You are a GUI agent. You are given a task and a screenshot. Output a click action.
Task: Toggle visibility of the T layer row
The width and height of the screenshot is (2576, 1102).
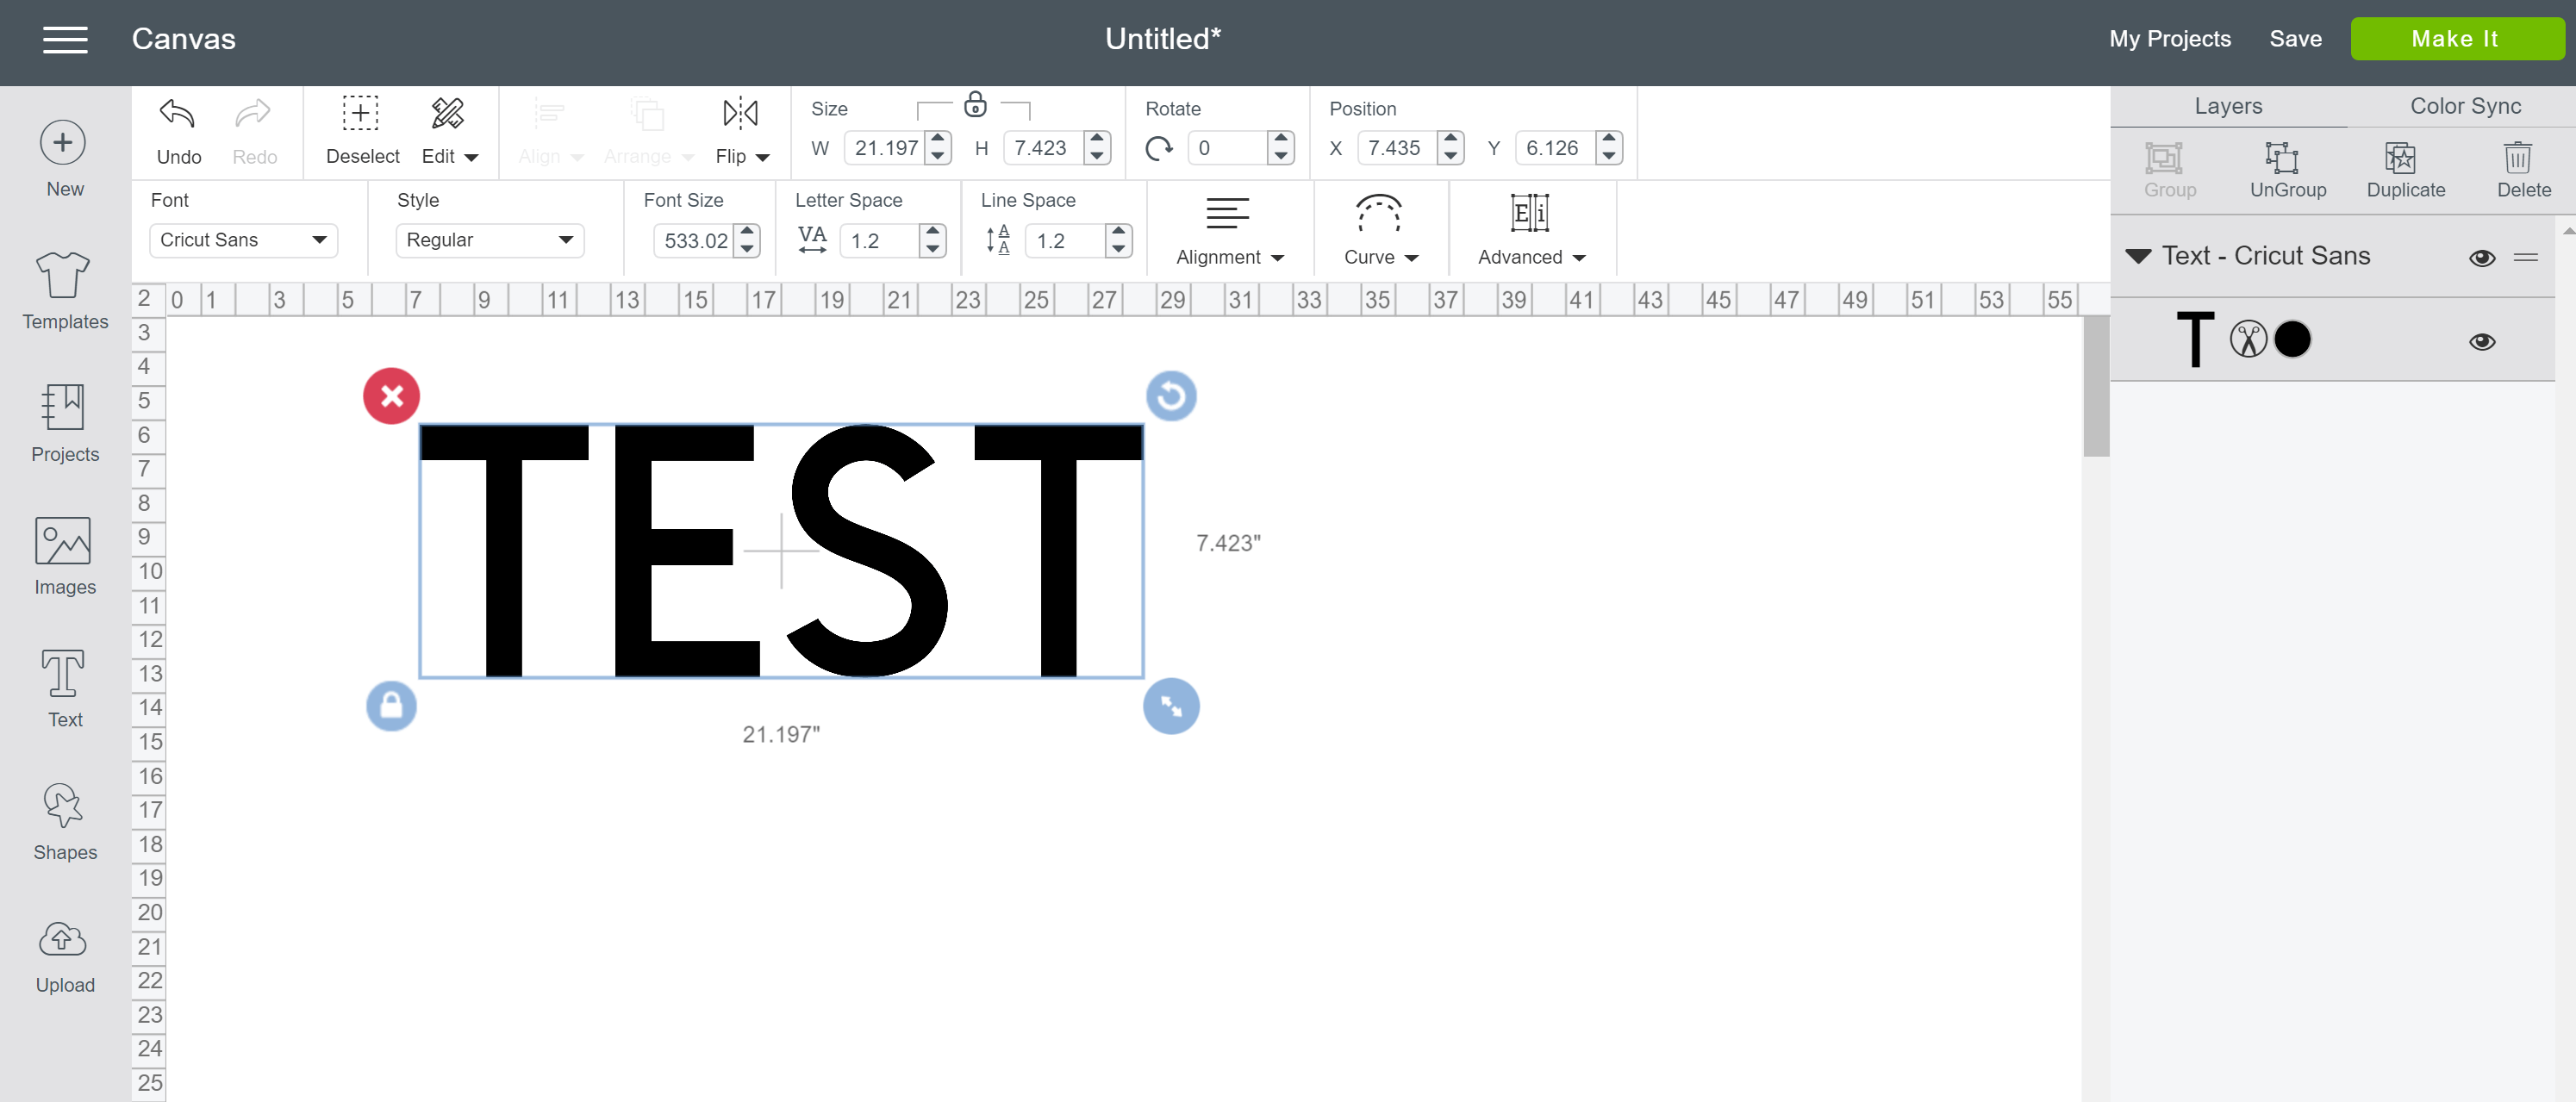click(x=2481, y=342)
